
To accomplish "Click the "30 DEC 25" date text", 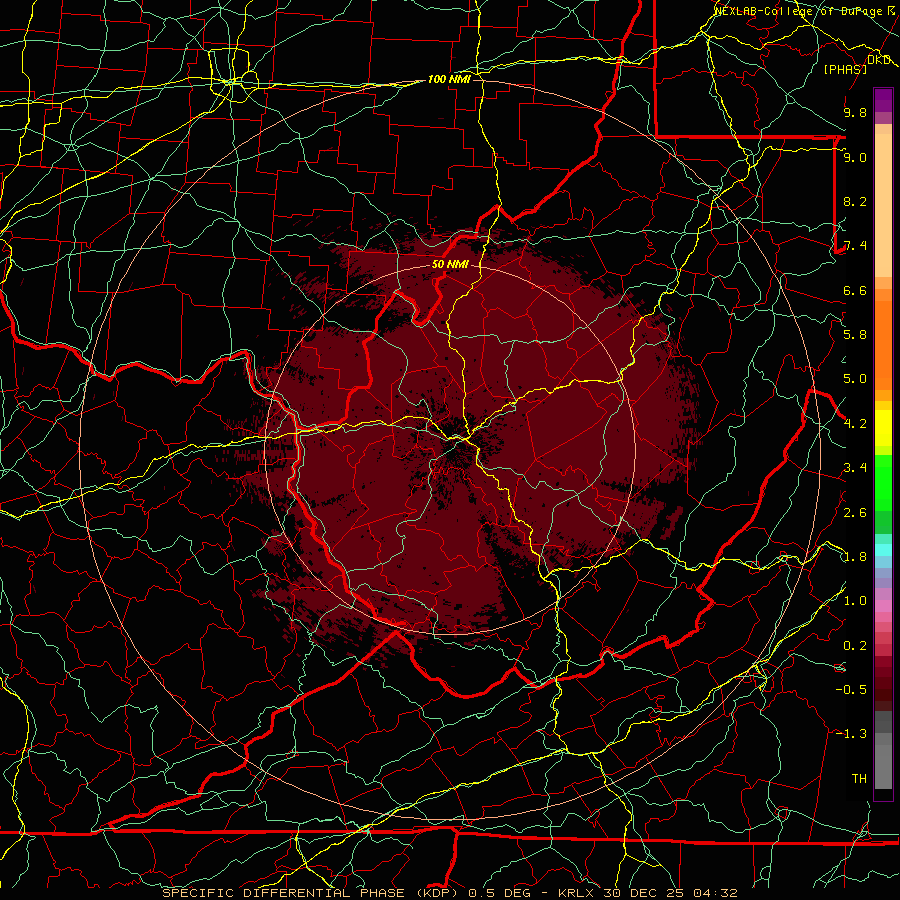I will 645,893.
